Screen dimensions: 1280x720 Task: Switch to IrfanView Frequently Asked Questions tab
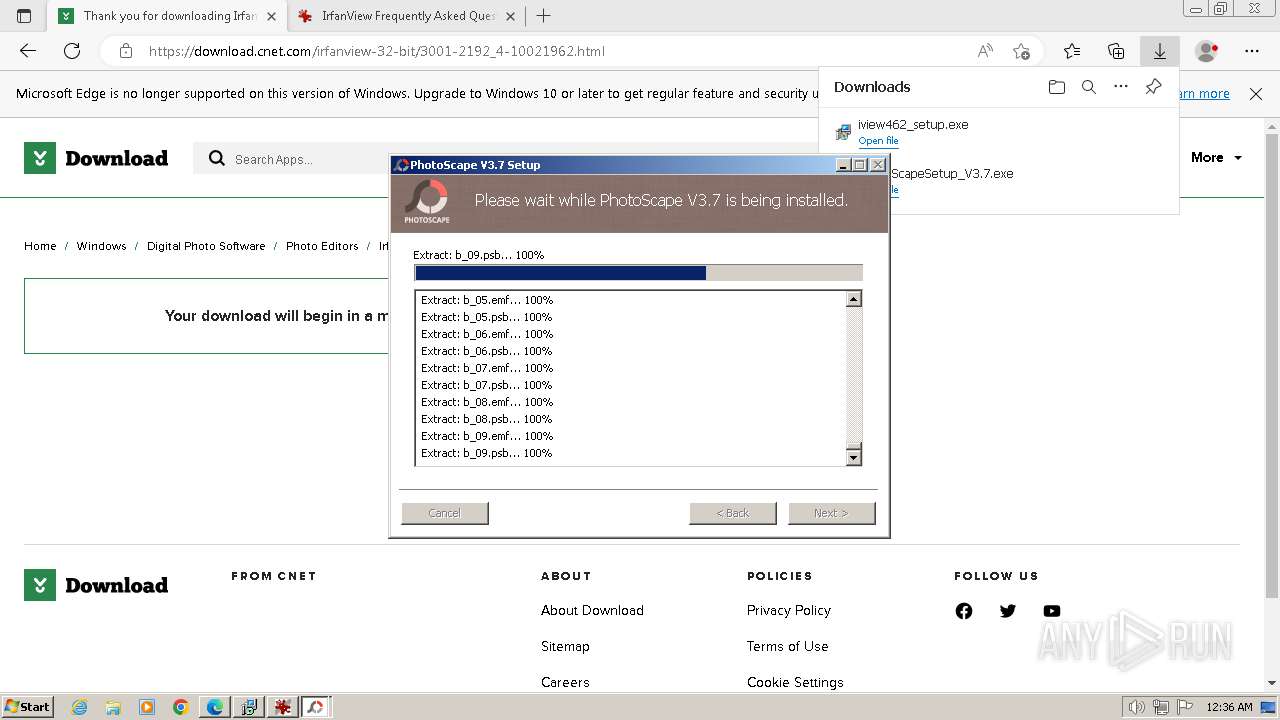[x=408, y=16]
